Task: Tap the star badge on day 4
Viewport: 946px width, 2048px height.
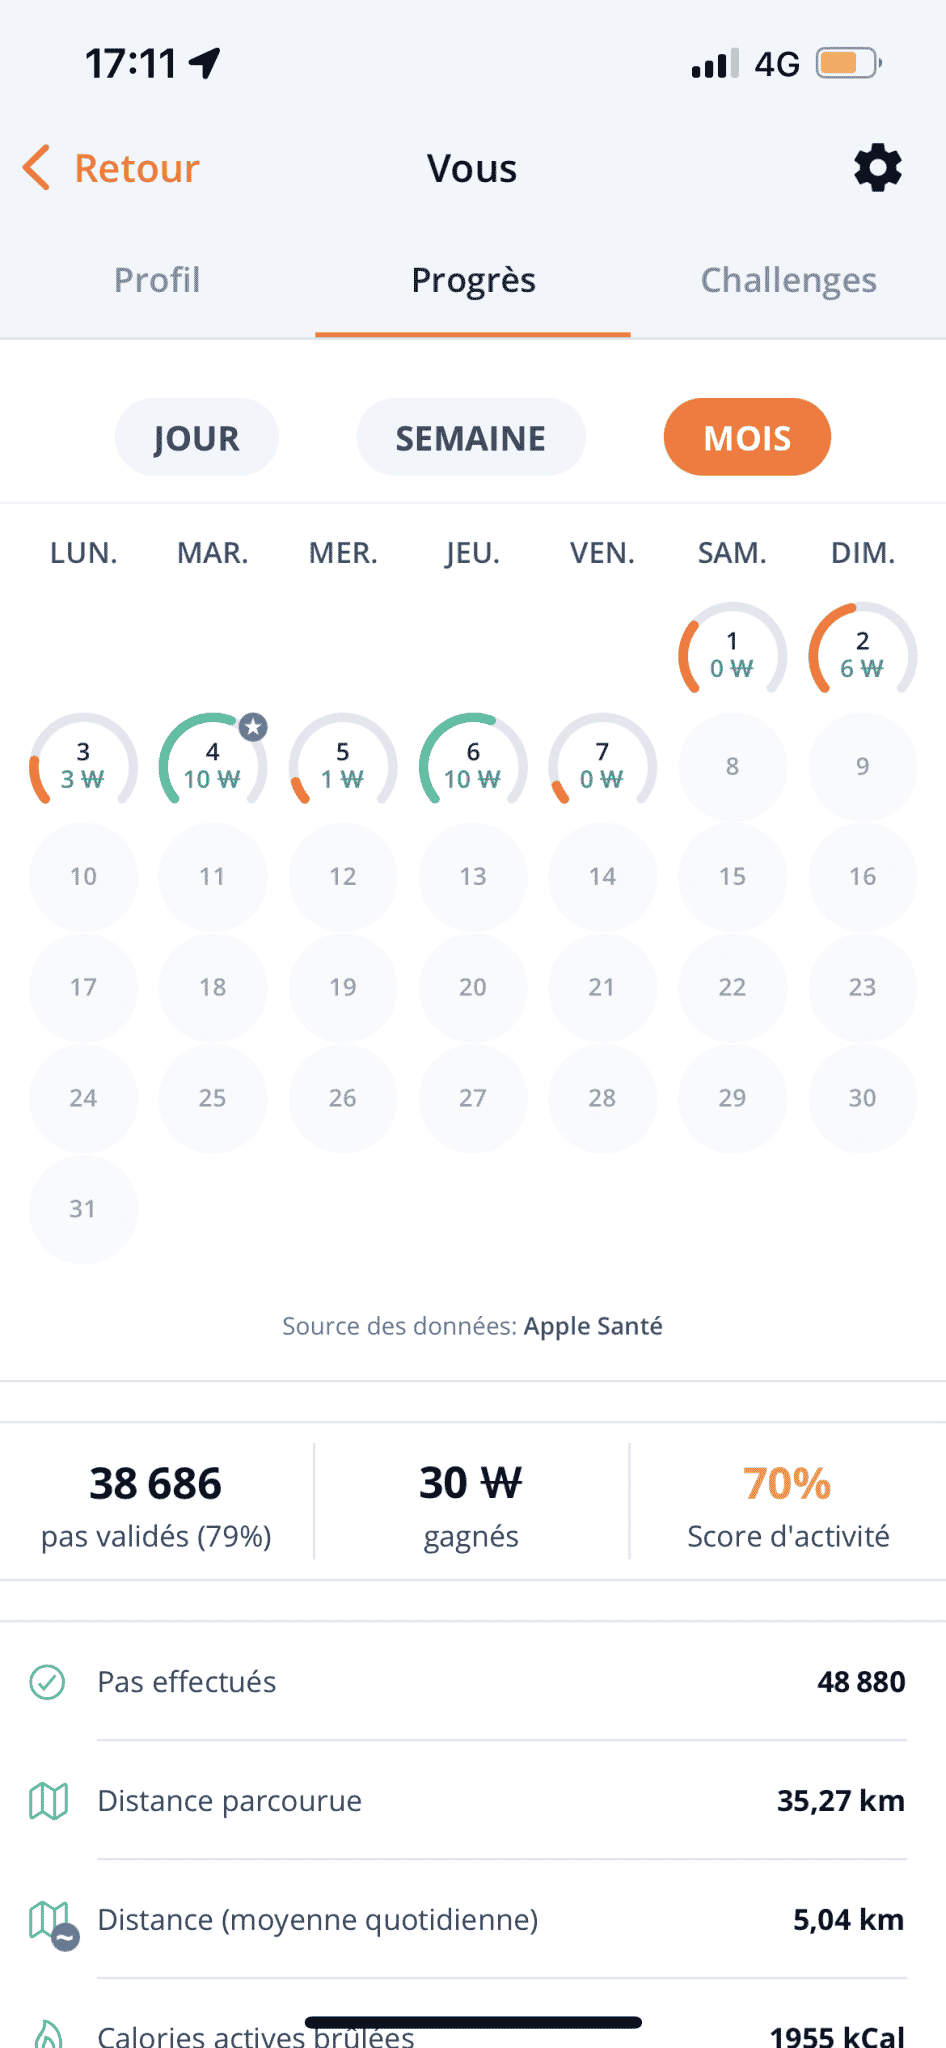Action: pyautogui.click(x=254, y=727)
